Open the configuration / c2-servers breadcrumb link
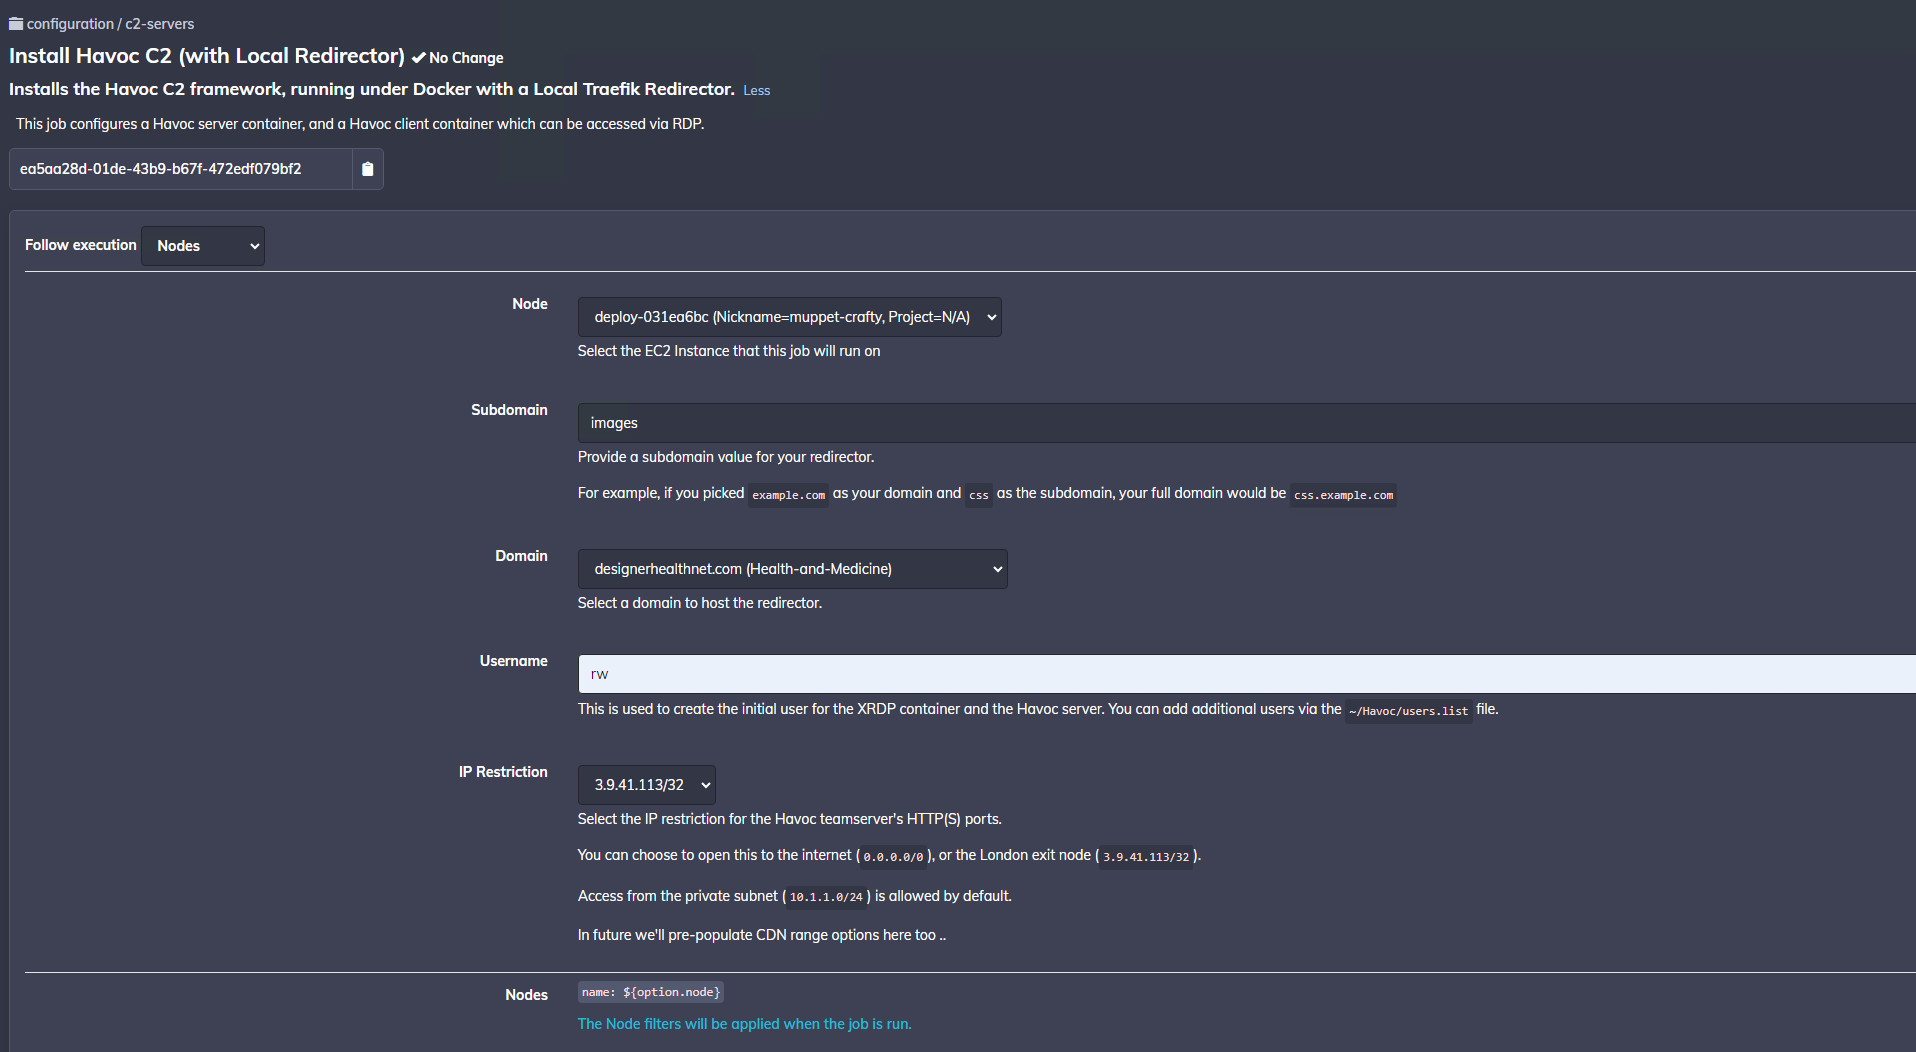The height and width of the screenshot is (1052, 1916). pos(110,24)
